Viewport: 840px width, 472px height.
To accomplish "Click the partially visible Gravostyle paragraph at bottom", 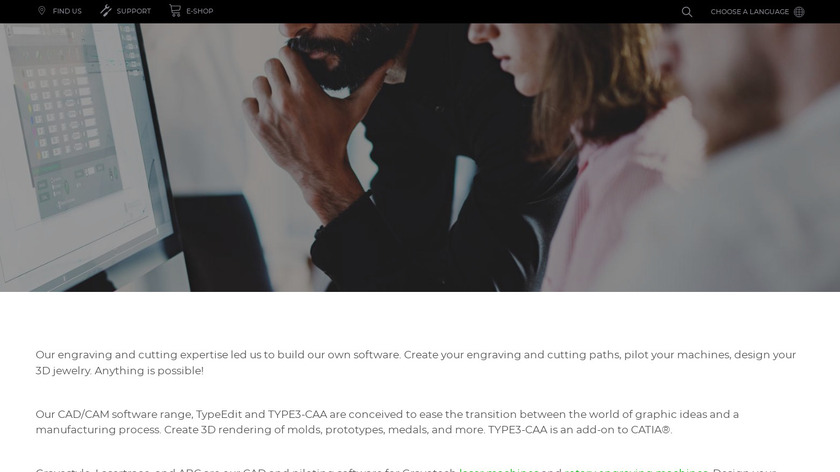I will point(406,469).
